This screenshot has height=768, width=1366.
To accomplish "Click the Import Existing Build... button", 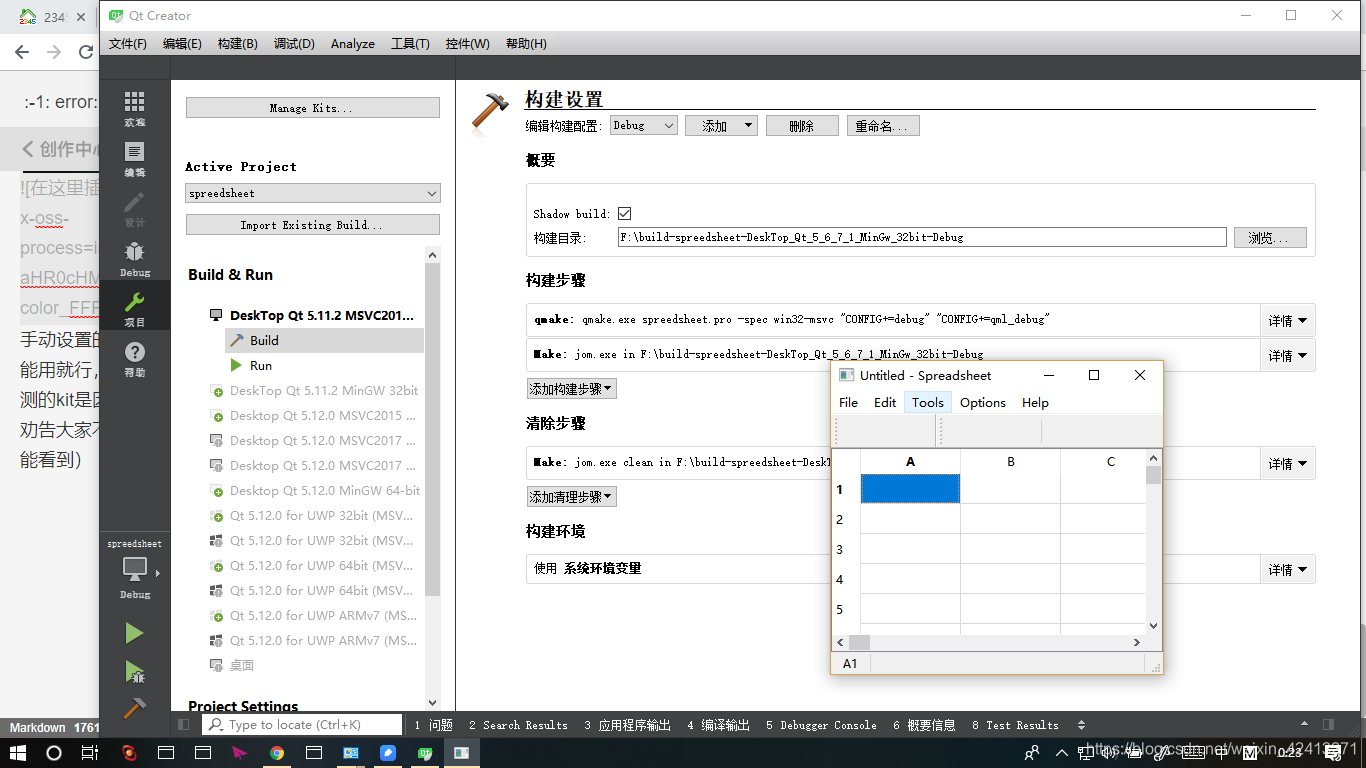I will [x=313, y=225].
